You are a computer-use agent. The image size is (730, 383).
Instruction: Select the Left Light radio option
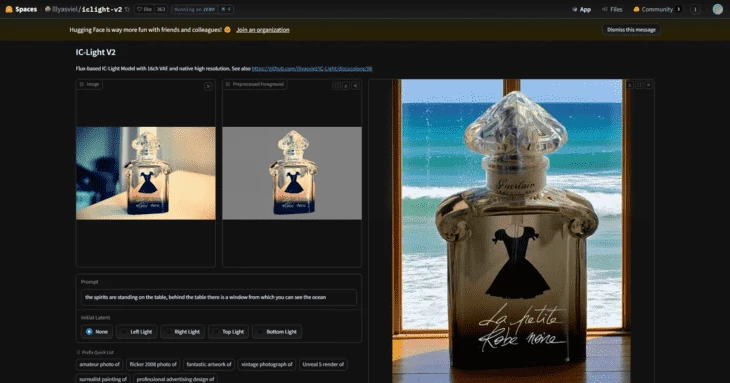(137, 332)
